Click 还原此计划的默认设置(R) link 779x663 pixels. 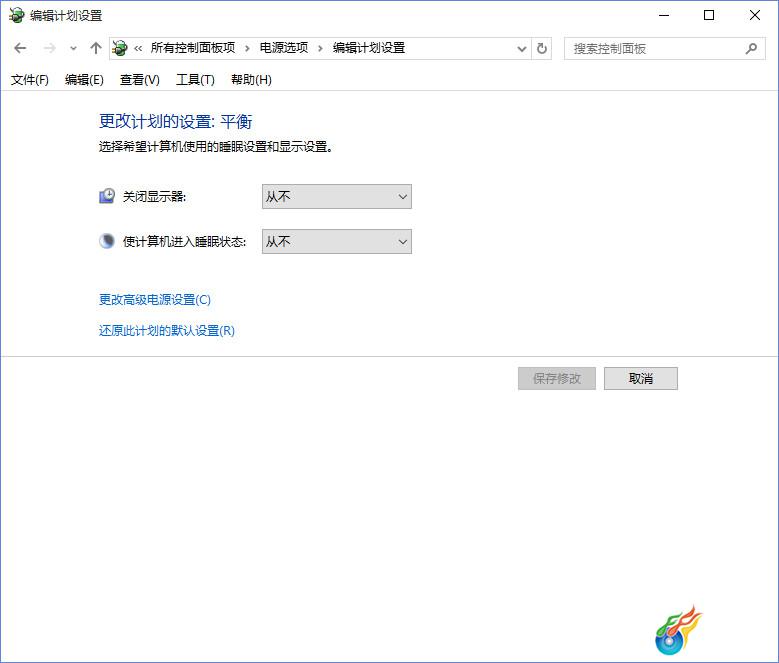167,331
